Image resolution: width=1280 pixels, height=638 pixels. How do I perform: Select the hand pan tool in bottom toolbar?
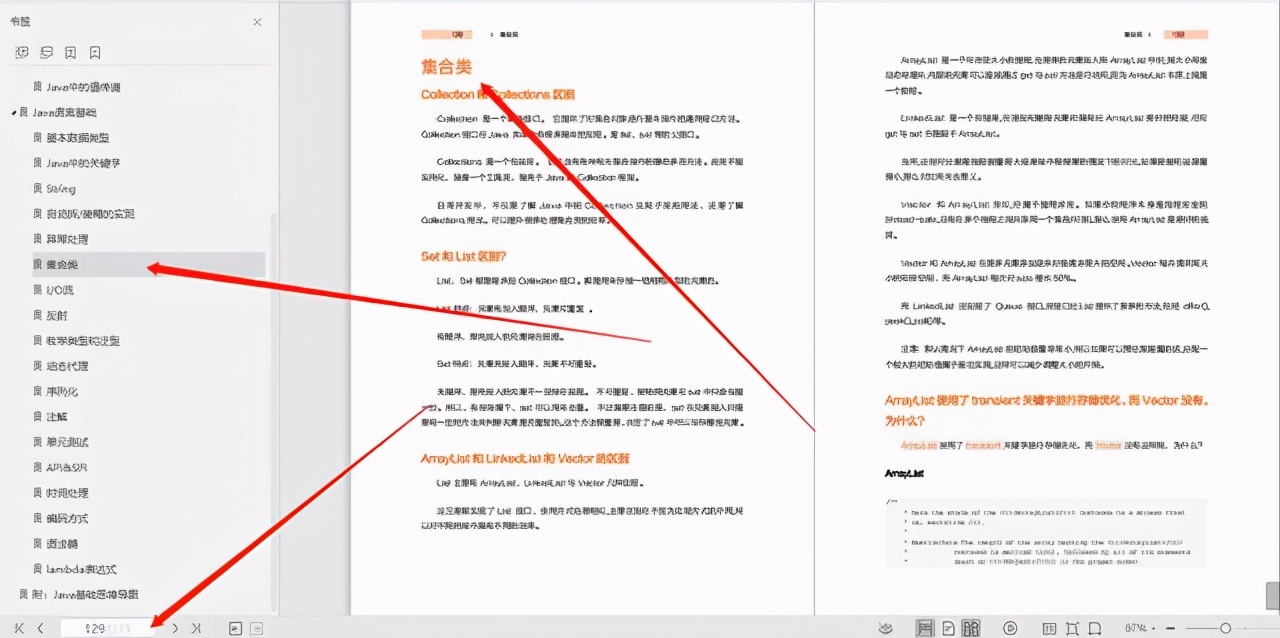point(886,627)
